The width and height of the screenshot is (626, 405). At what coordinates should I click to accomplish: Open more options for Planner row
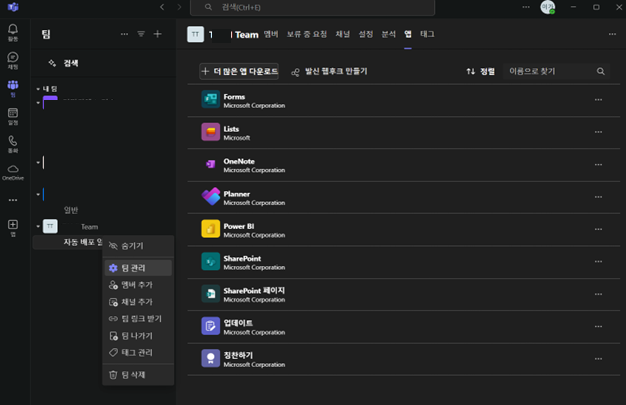coord(598,197)
